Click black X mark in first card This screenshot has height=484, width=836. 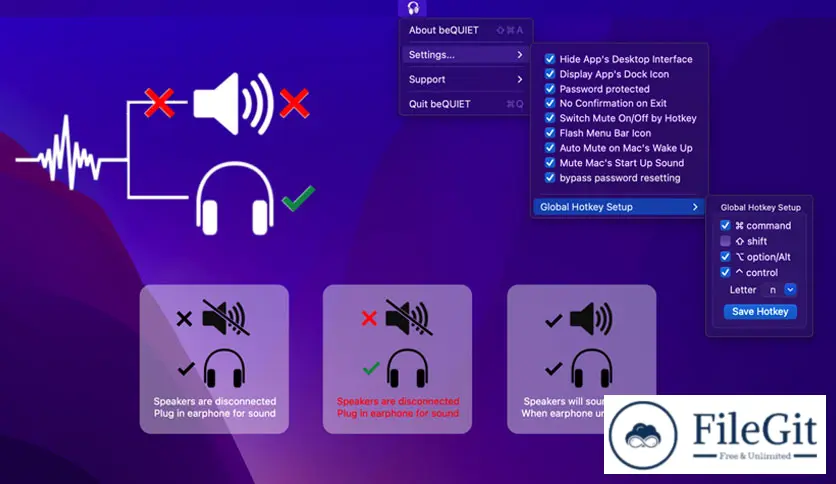[x=184, y=319]
